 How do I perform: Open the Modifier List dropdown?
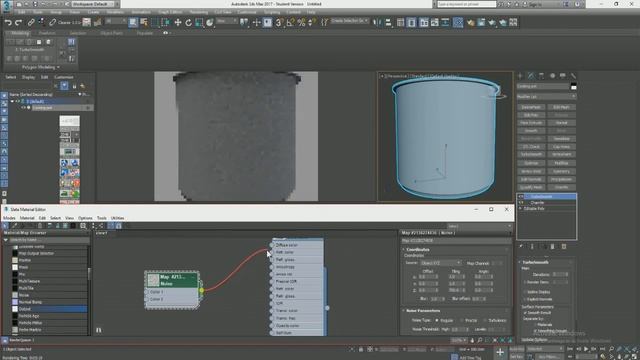pos(547,97)
